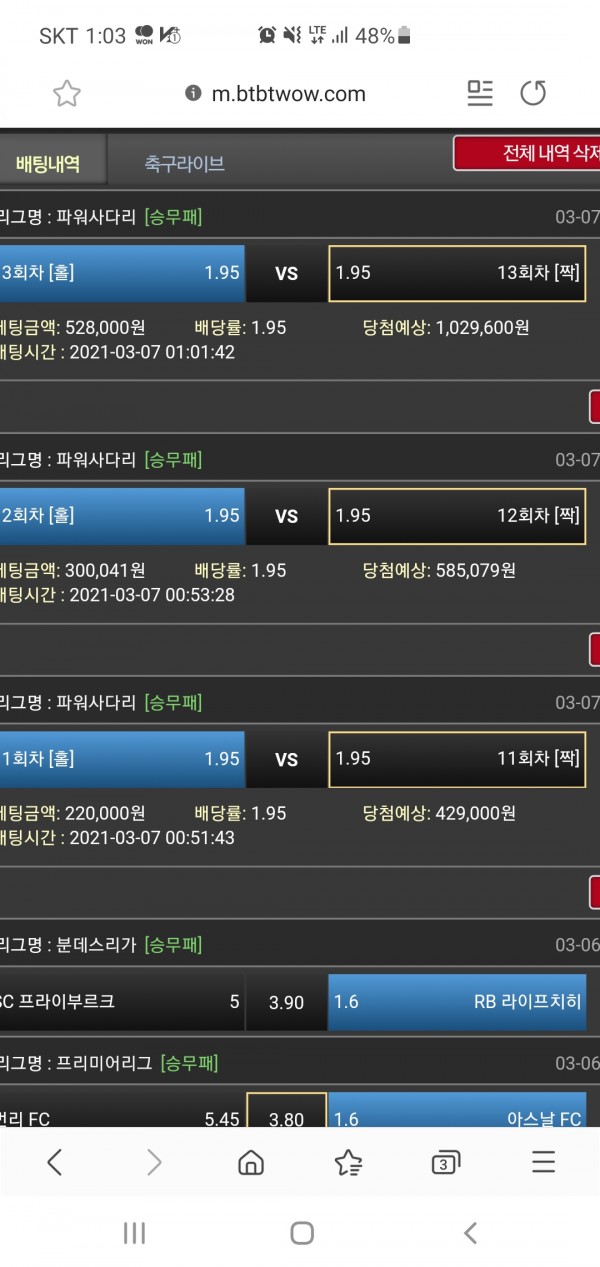
Task: Open the tab switcher showing 3
Action: tap(445, 1161)
